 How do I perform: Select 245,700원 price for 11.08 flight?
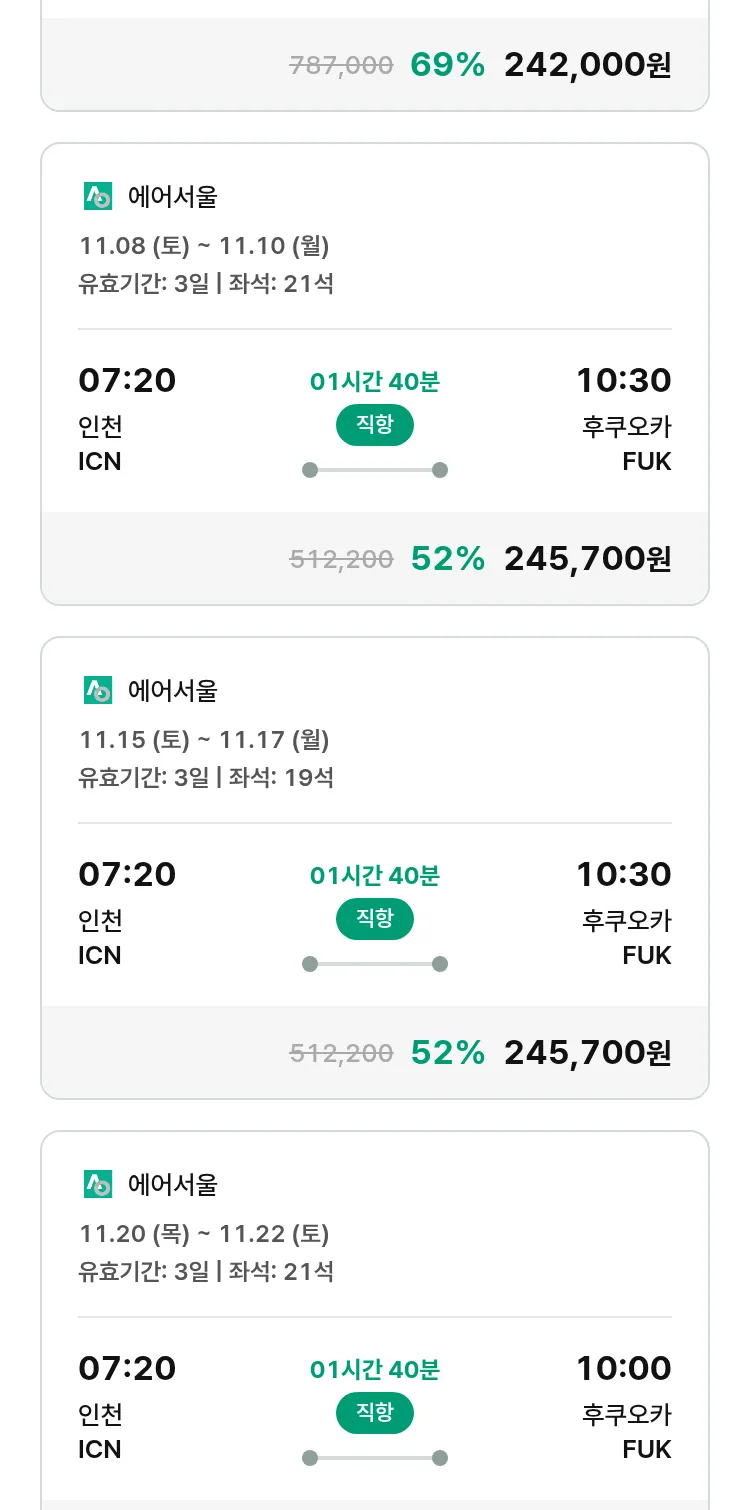(x=587, y=558)
